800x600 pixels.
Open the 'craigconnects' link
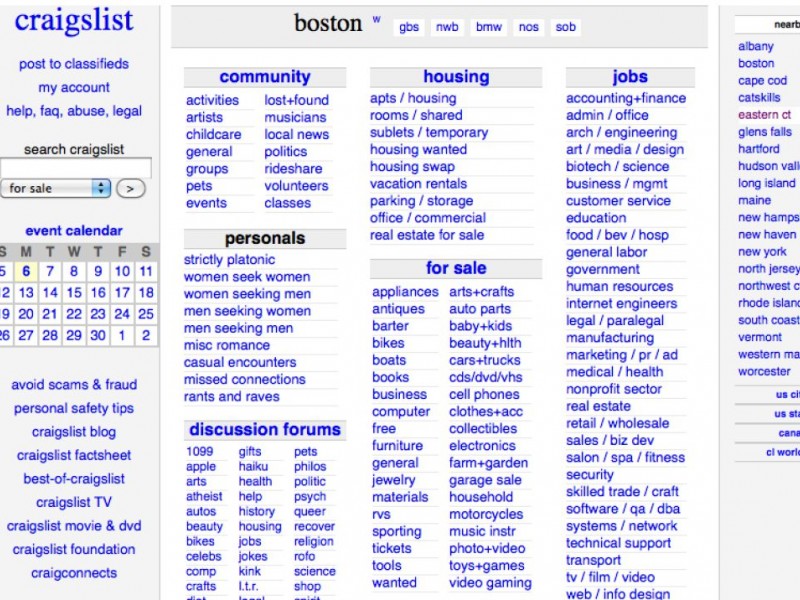tap(74, 573)
